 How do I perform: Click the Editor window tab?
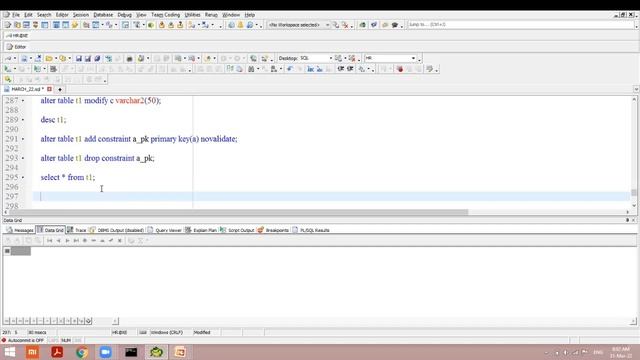(x=16, y=47)
